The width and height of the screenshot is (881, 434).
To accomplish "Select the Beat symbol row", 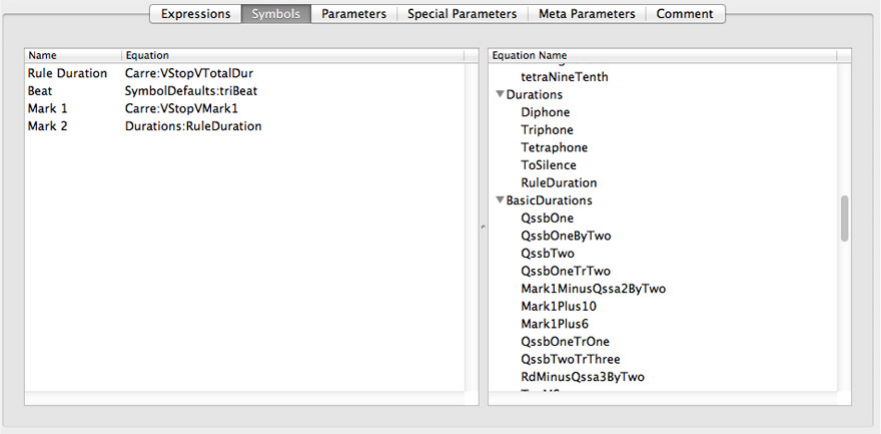I will click(x=40, y=91).
